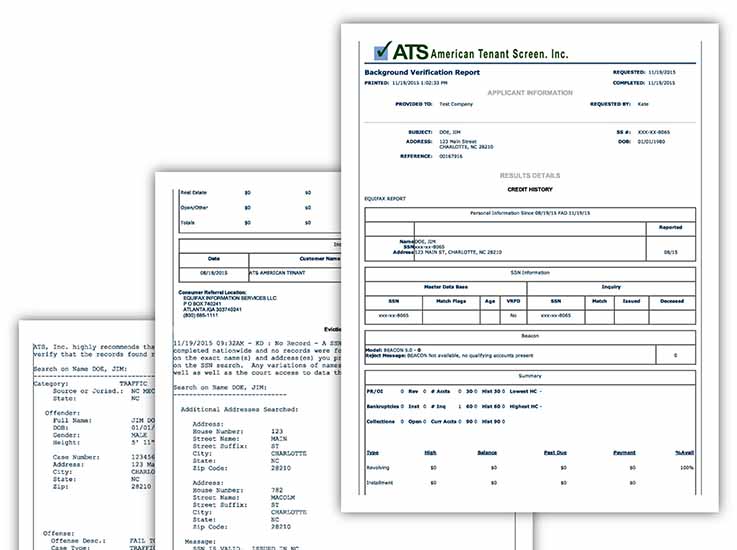Viewport: 737px width, 550px height.
Task: Click the 'REQUESTED BY:' label
Action: 610,104
